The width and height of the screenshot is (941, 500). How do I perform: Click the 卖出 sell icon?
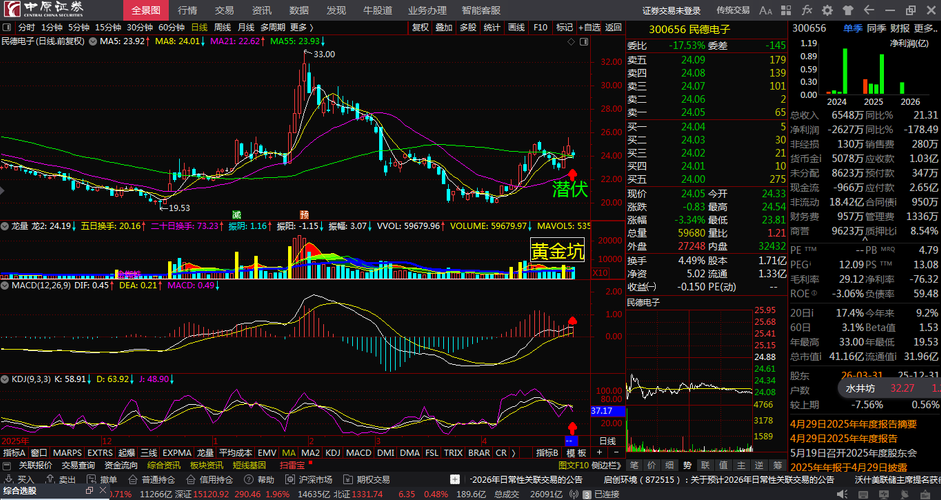click(x=48, y=480)
